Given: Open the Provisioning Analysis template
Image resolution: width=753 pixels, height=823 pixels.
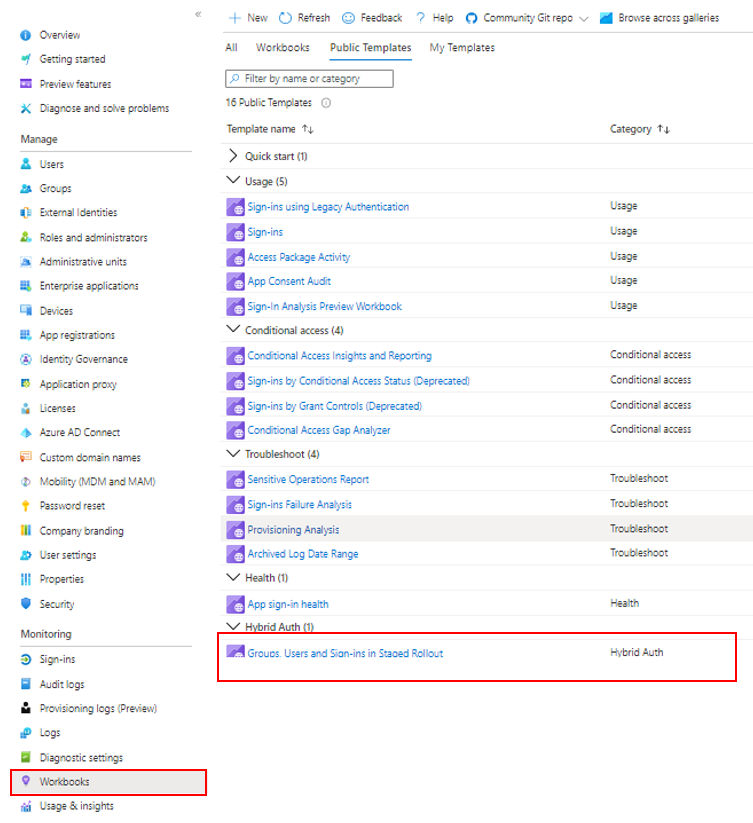Looking at the screenshot, I should [293, 529].
